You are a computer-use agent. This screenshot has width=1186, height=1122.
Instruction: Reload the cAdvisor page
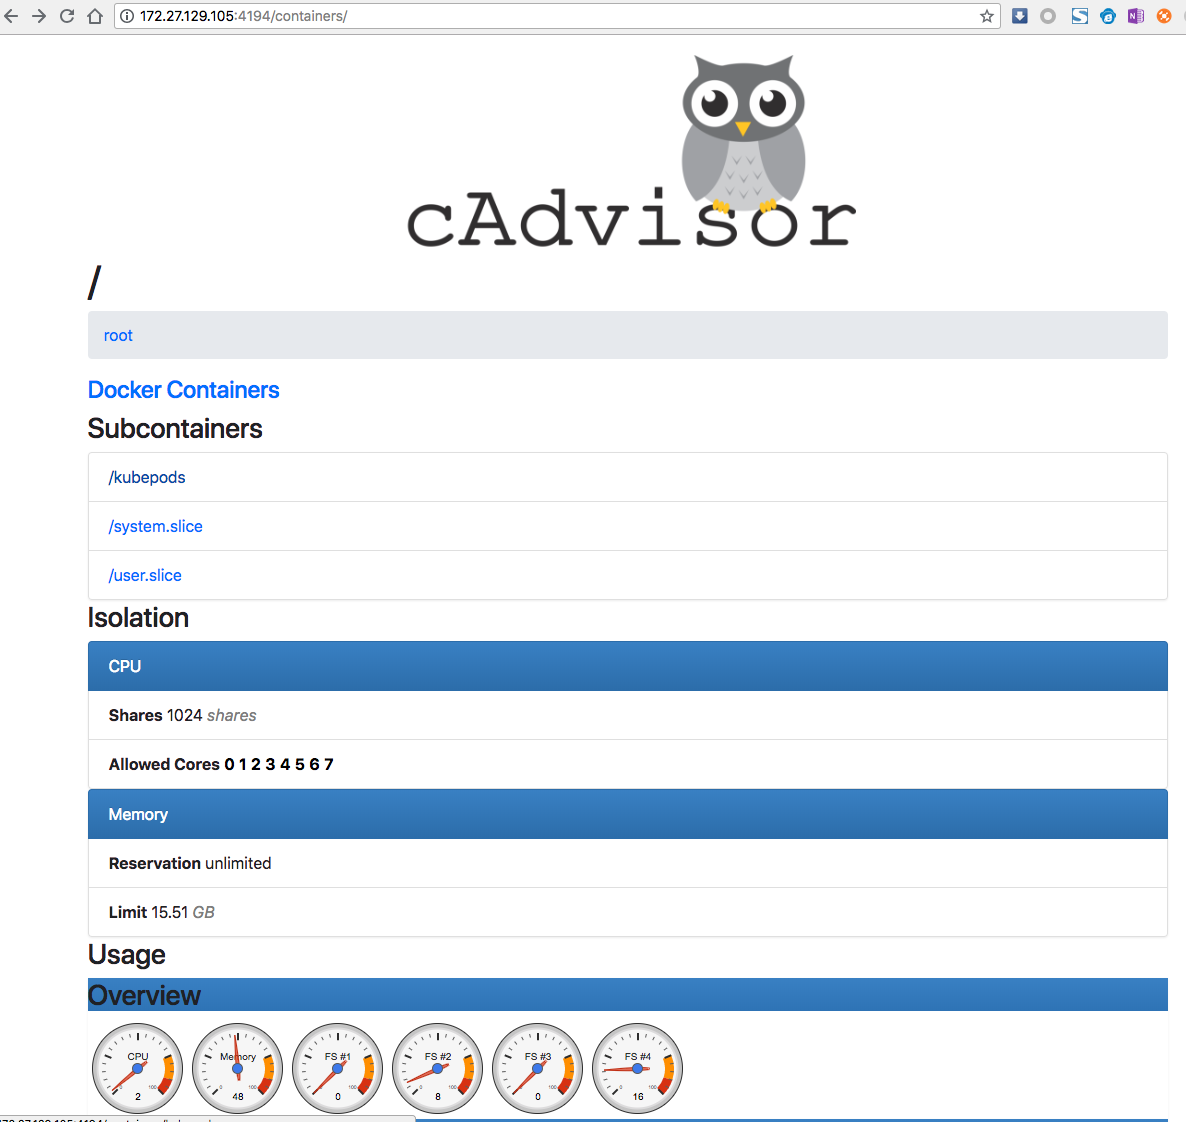coord(67,16)
